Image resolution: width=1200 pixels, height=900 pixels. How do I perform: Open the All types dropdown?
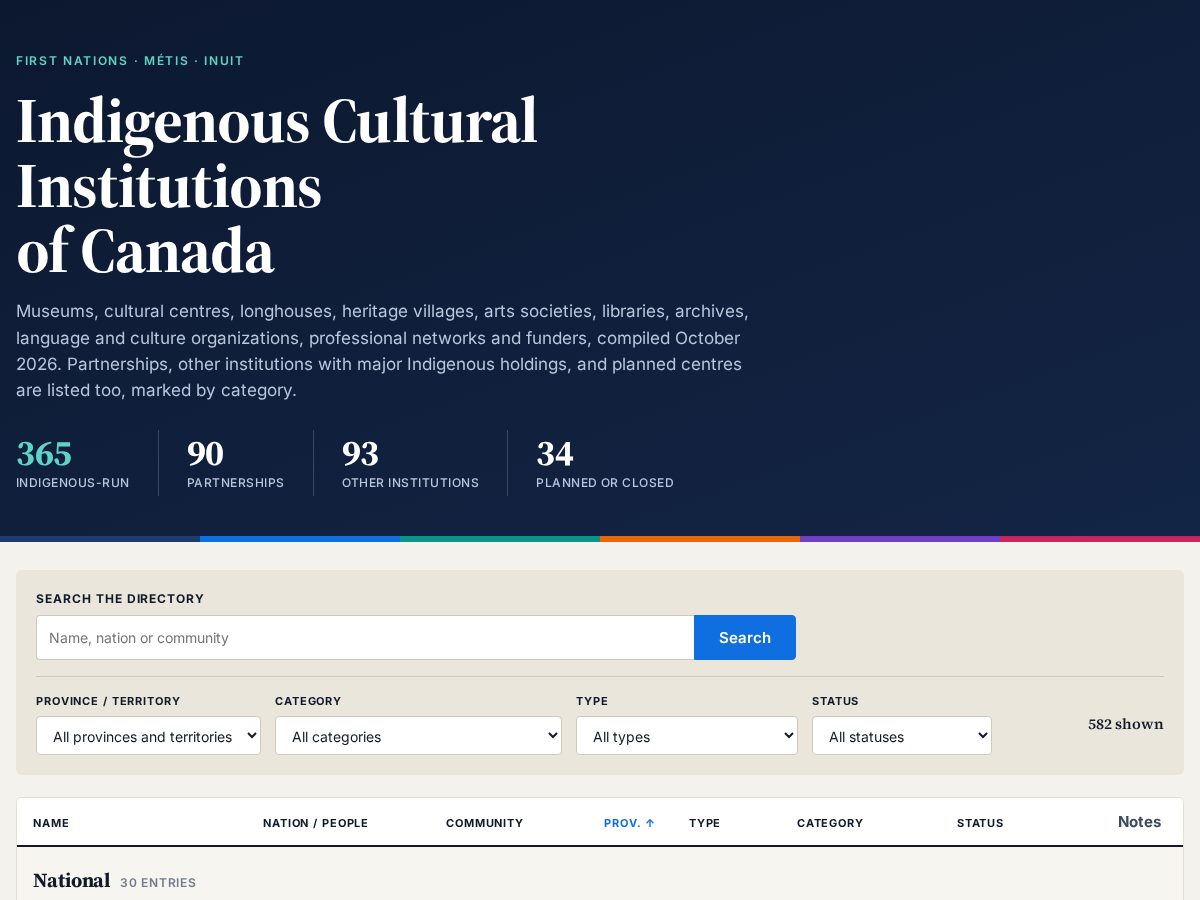click(687, 735)
